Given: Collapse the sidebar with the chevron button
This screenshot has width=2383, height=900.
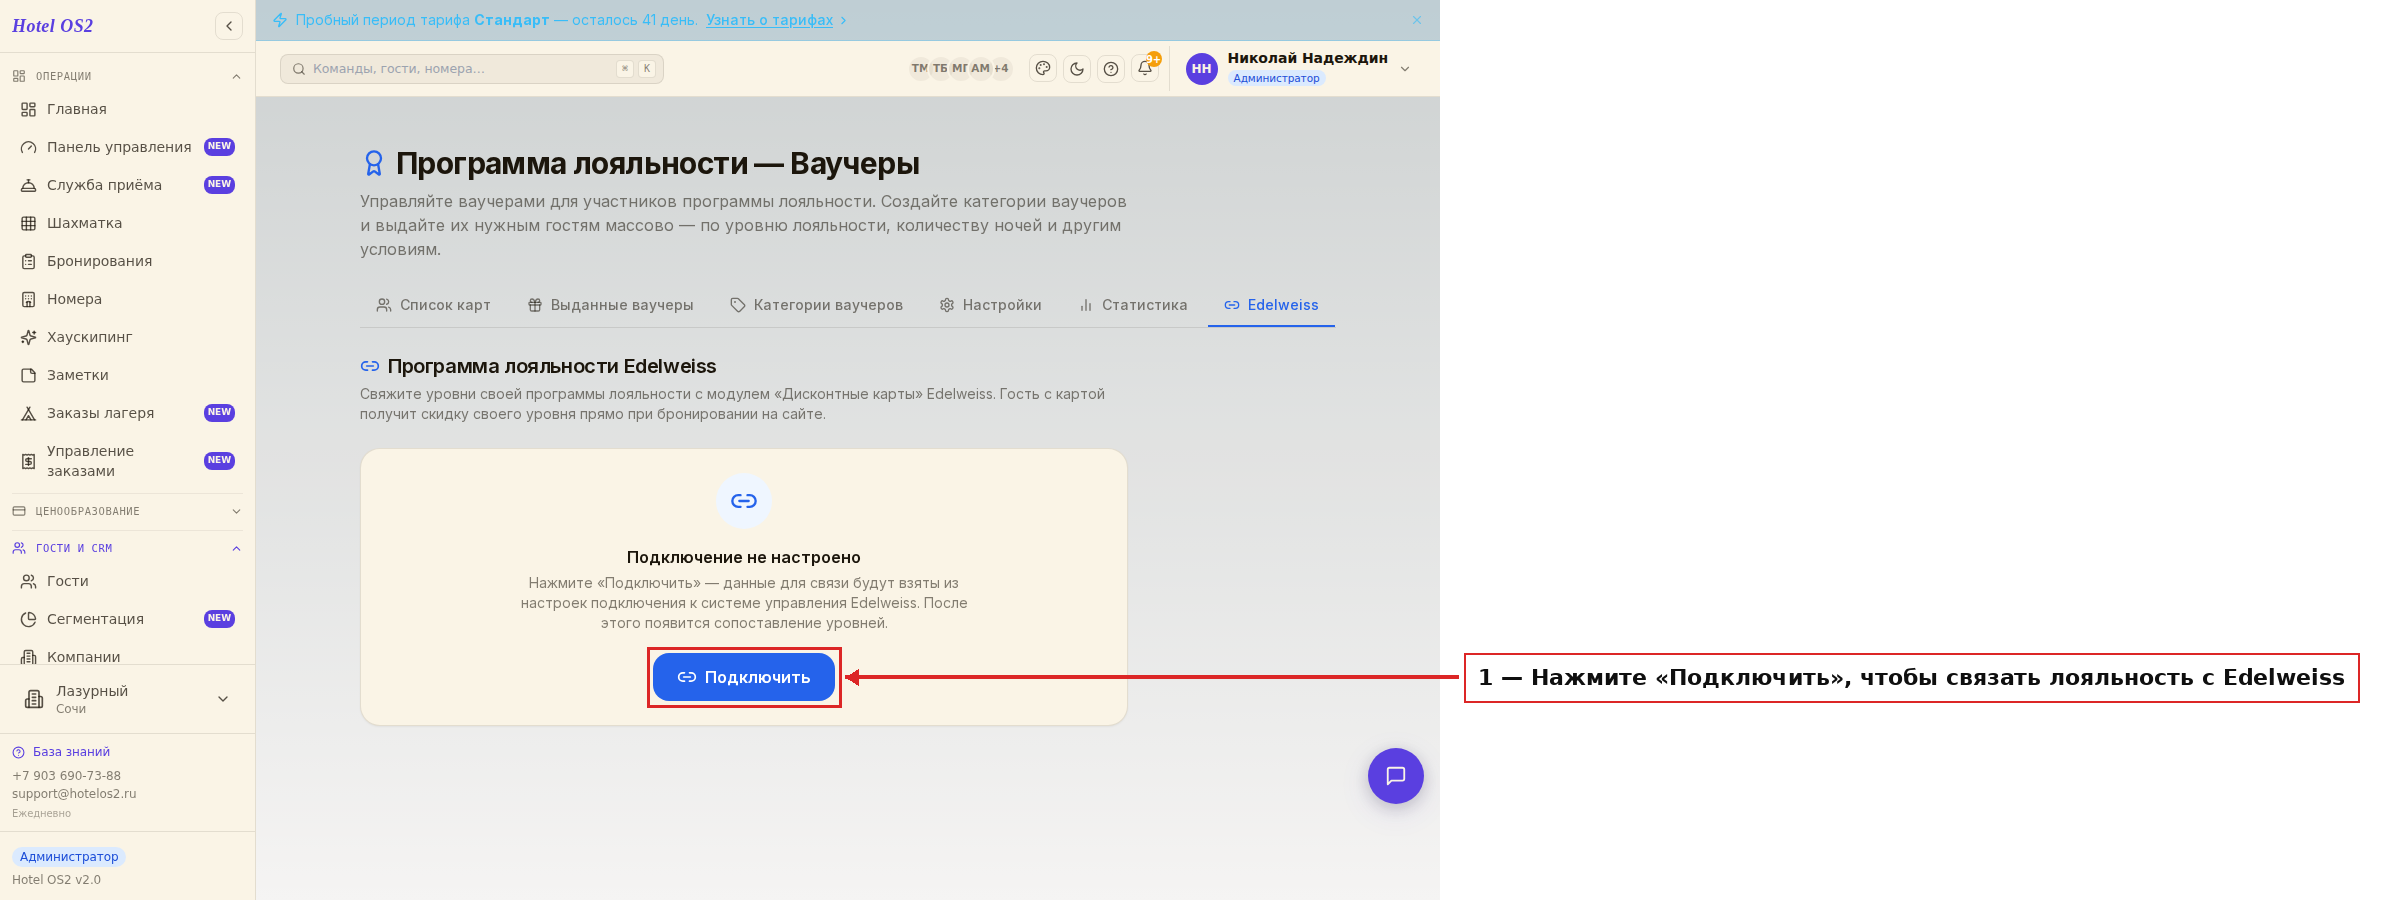Looking at the screenshot, I should [x=229, y=26].
